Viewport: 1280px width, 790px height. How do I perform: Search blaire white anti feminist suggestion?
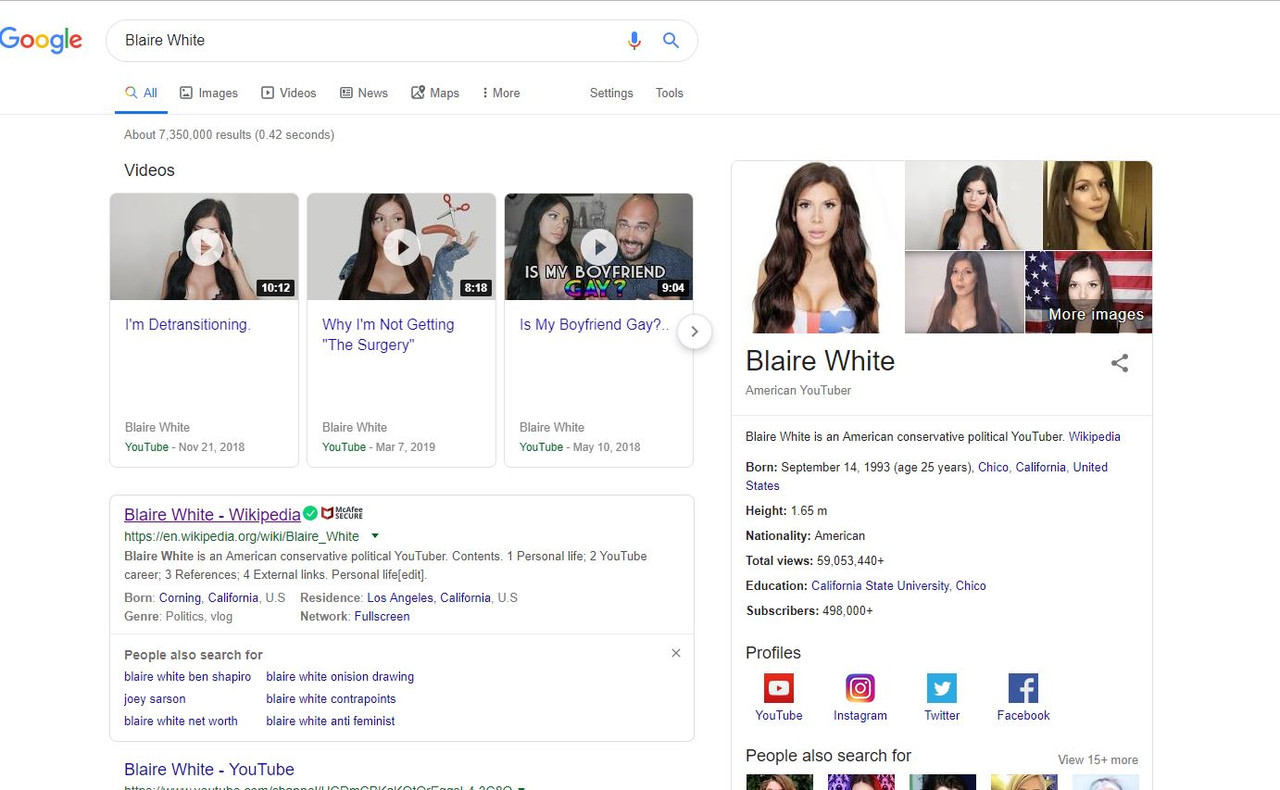coord(330,721)
